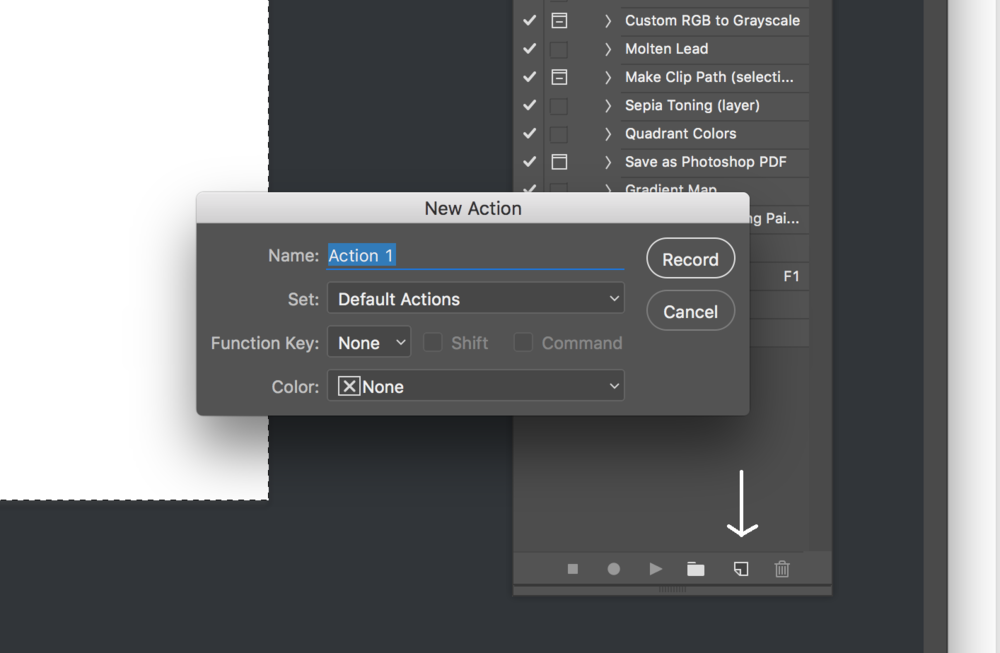Click the Create New Action icon
The image size is (1000, 653).
point(740,569)
